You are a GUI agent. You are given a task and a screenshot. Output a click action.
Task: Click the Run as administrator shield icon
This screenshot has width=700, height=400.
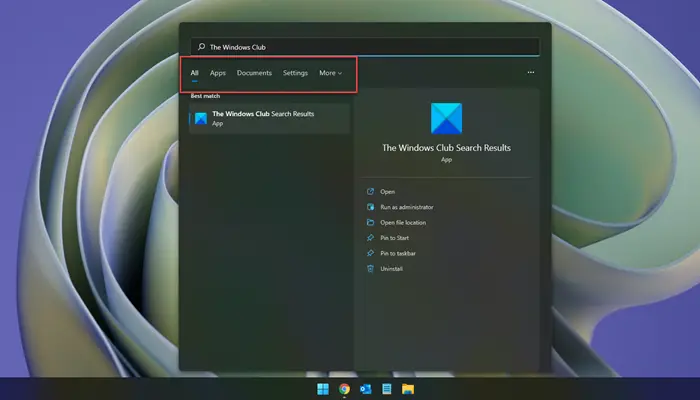click(x=370, y=207)
